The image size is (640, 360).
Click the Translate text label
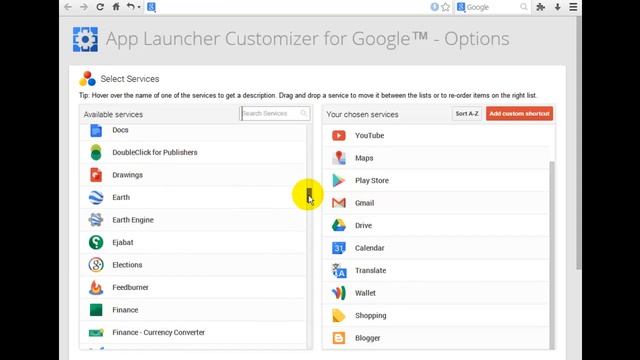370,270
